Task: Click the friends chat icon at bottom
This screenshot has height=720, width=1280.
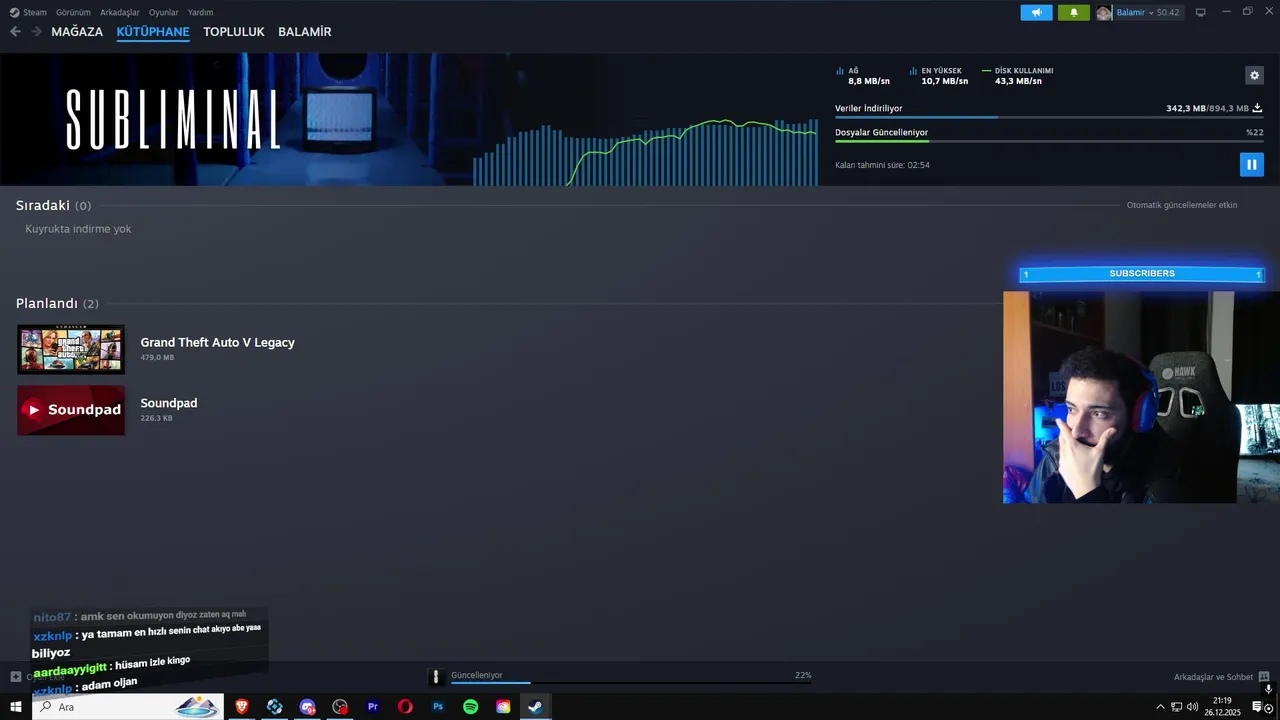Action: click(x=1264, y=677)
